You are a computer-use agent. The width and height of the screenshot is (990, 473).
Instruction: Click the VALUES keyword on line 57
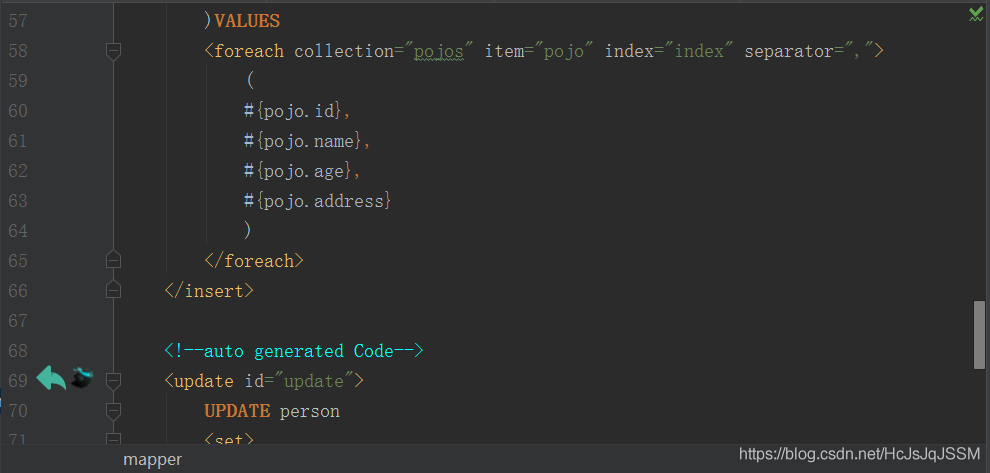click(x=247, y=21)
